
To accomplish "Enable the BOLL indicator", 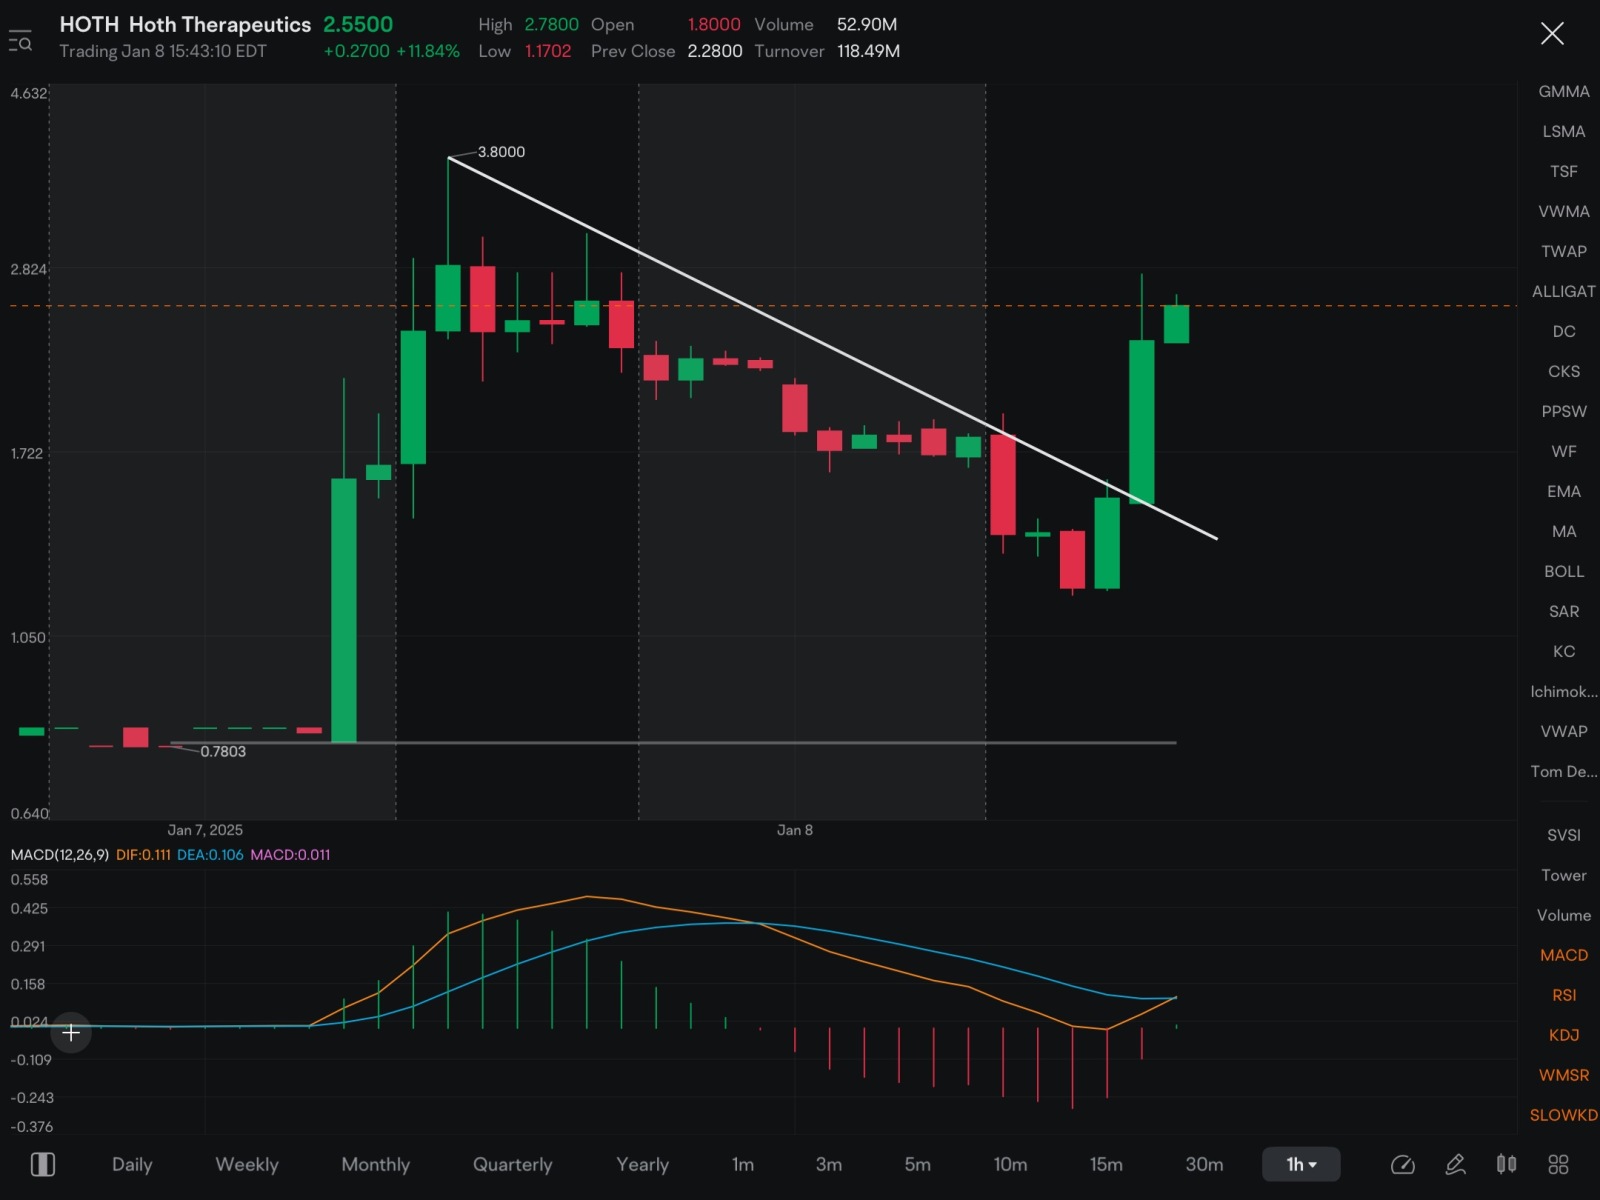I will pos(1564,571).
